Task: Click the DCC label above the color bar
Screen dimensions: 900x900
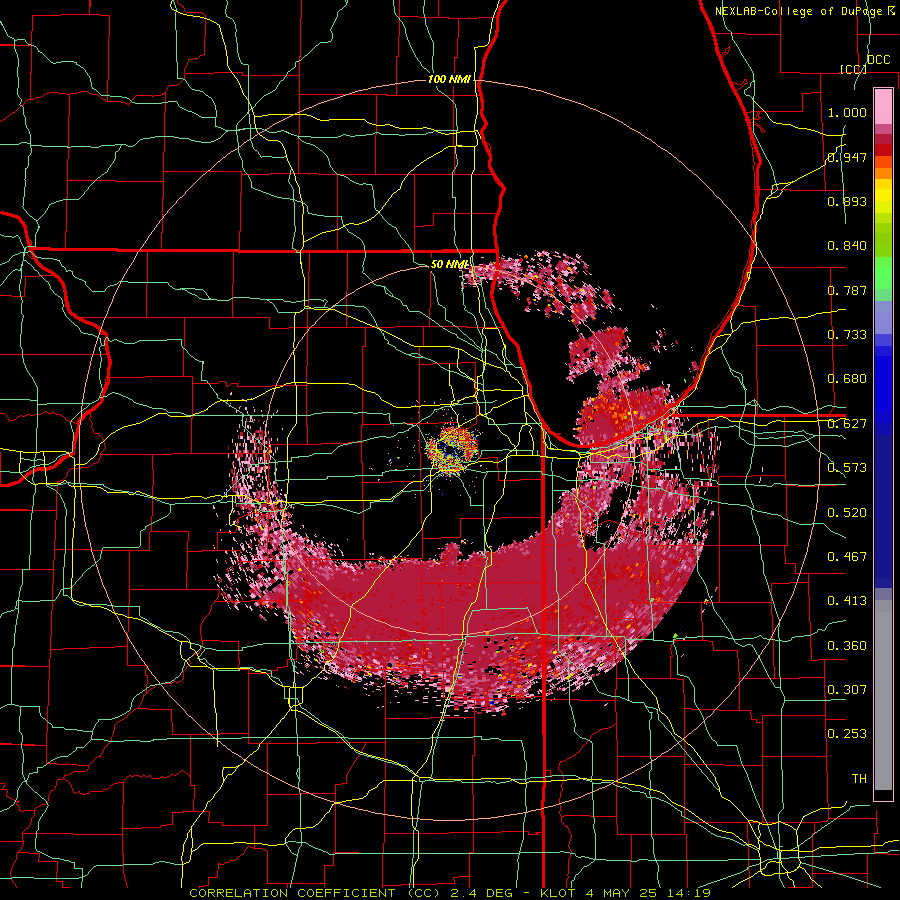Action: pos(878,60)
